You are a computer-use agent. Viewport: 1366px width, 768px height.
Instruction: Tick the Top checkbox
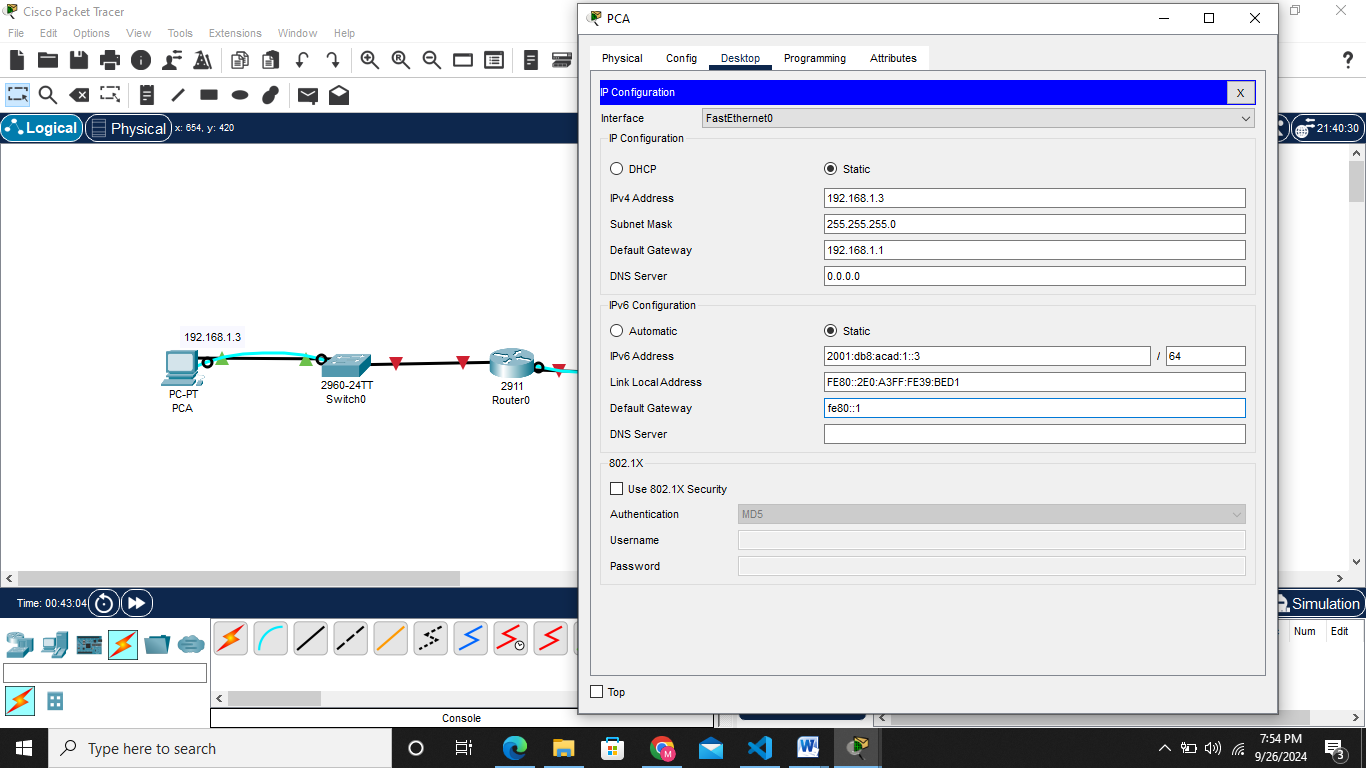click(597, 692)
